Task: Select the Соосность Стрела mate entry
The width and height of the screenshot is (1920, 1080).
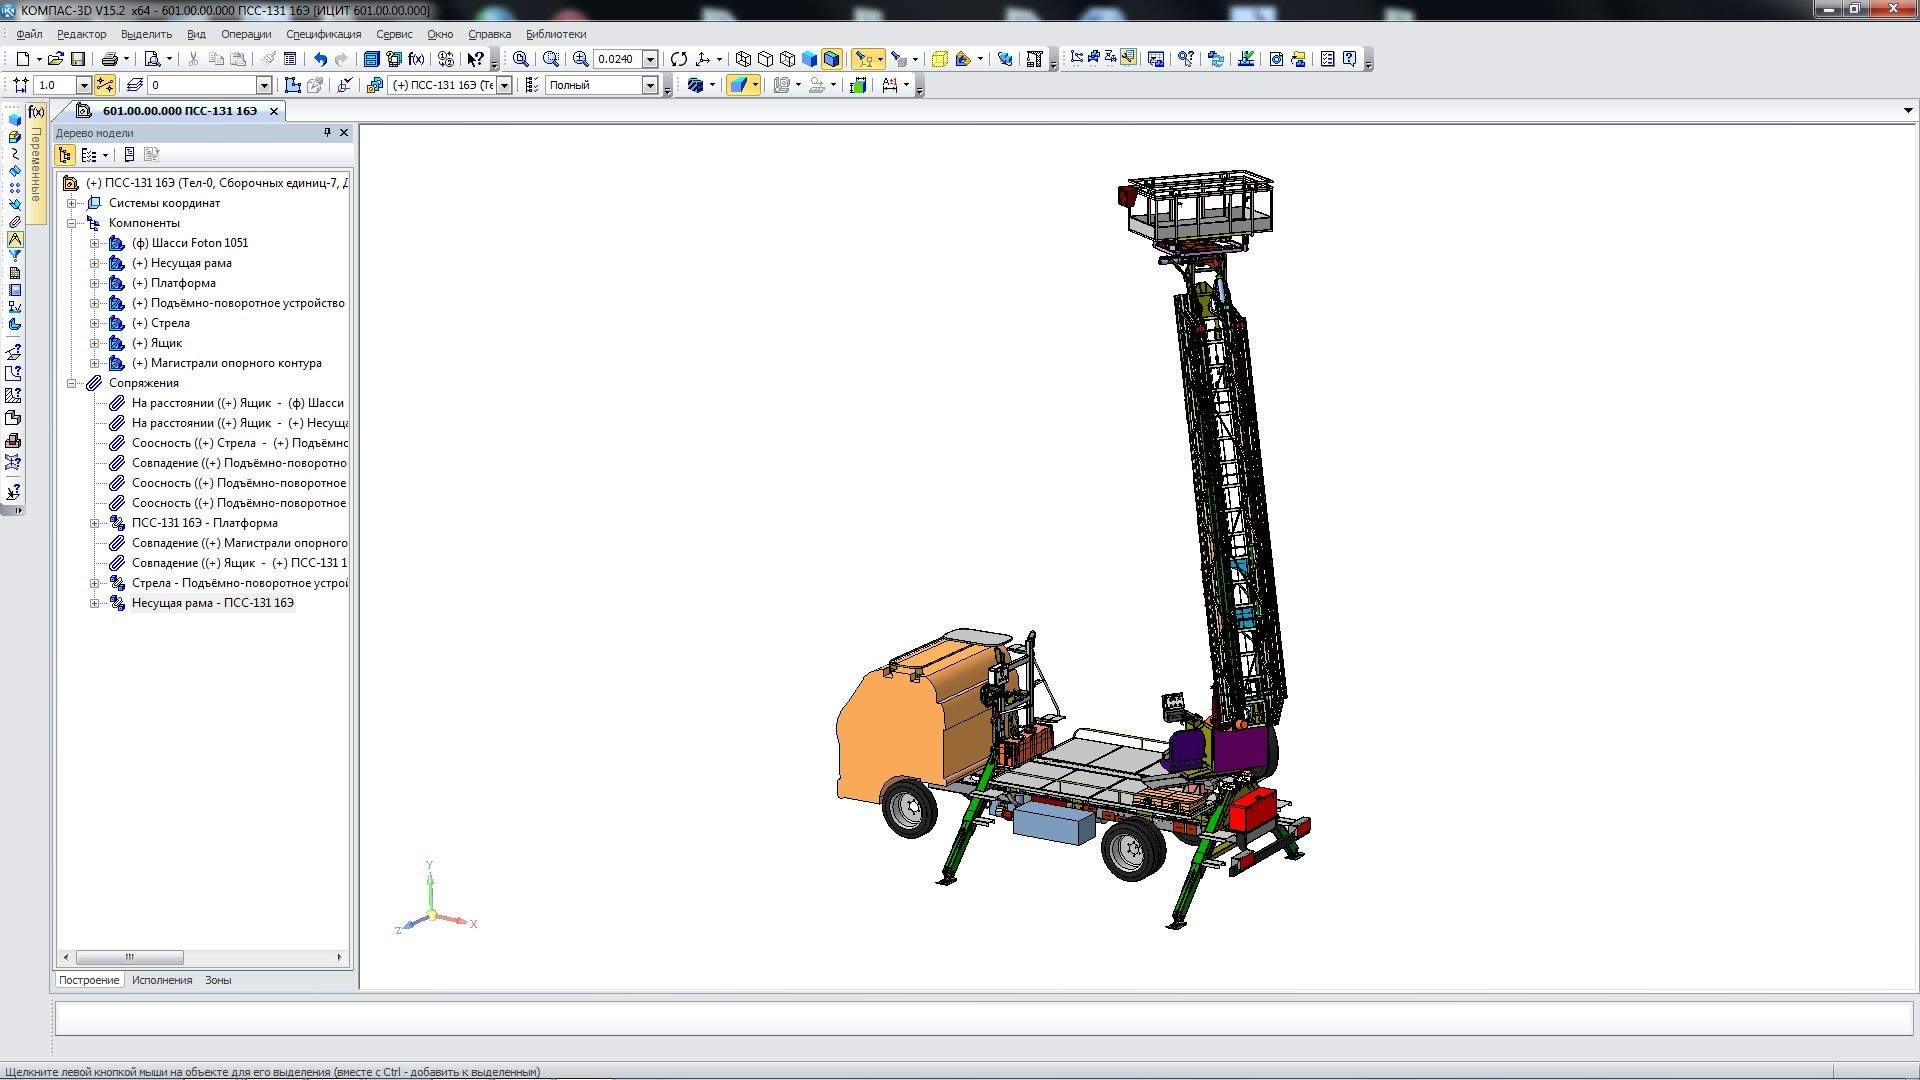Action: (239, 443)
